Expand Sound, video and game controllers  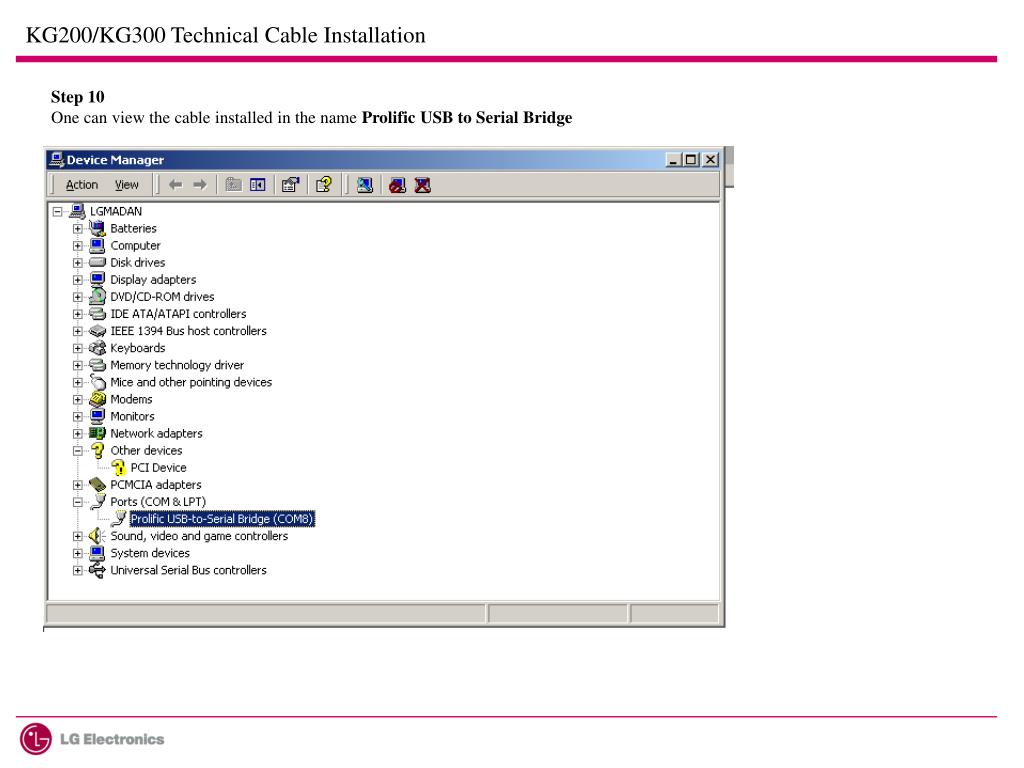pos(78,536)
